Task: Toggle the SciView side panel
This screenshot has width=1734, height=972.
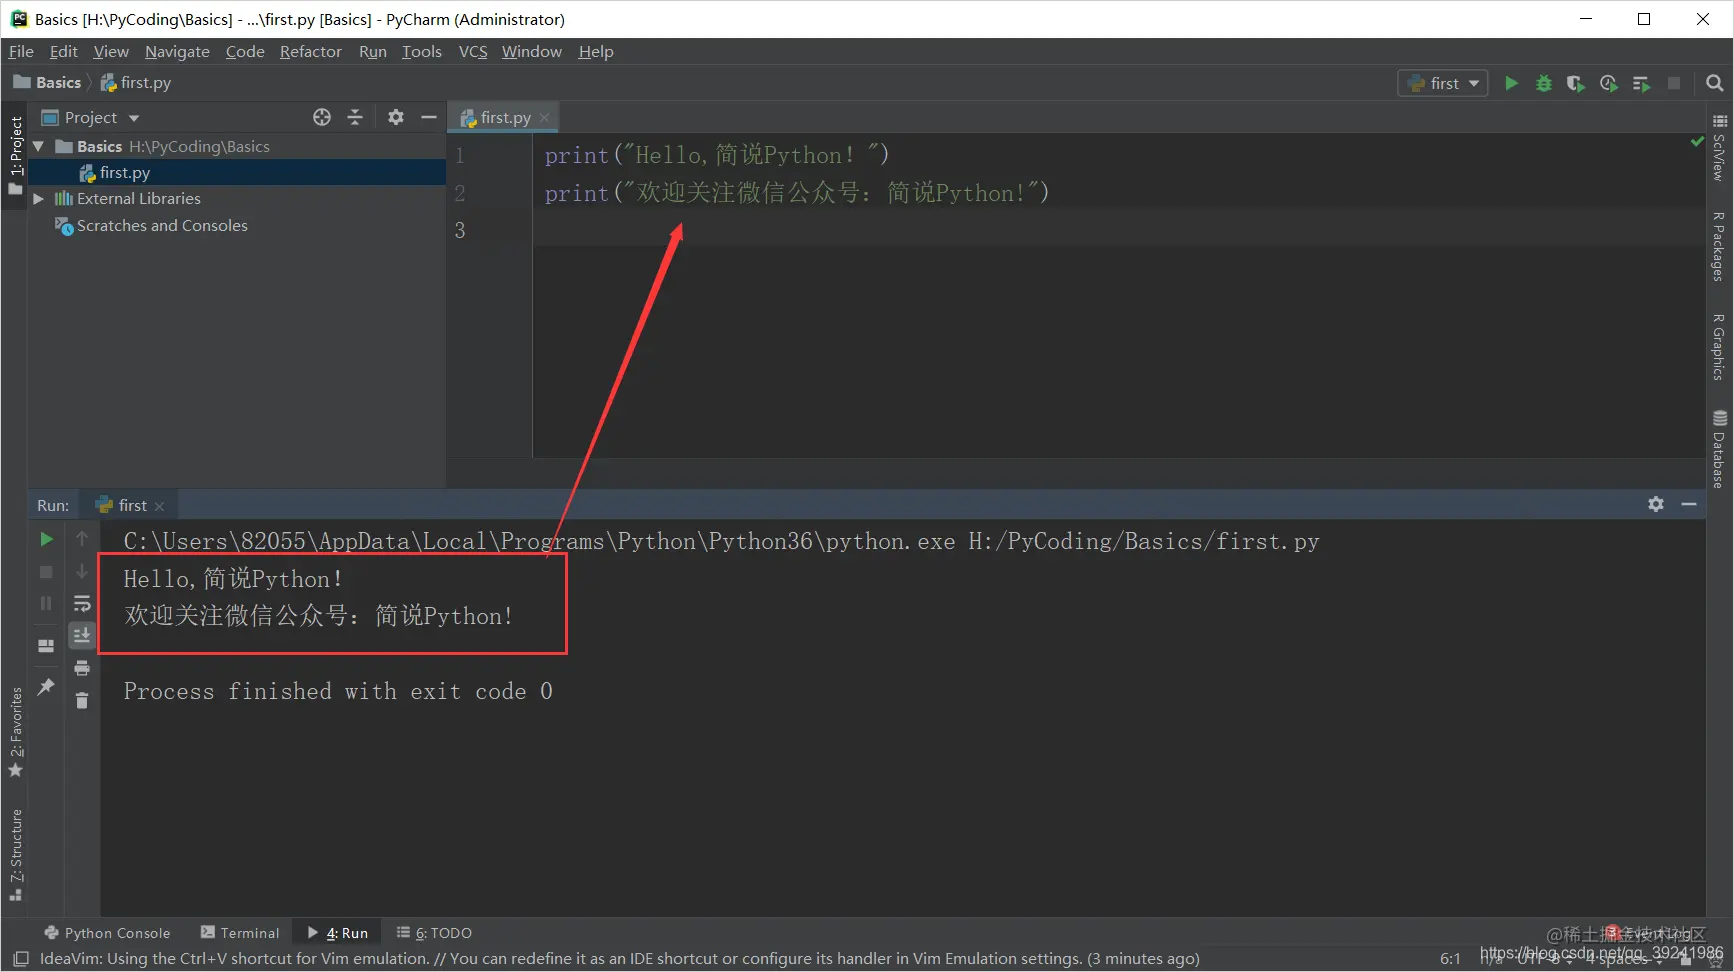Action: (1719, 149)
